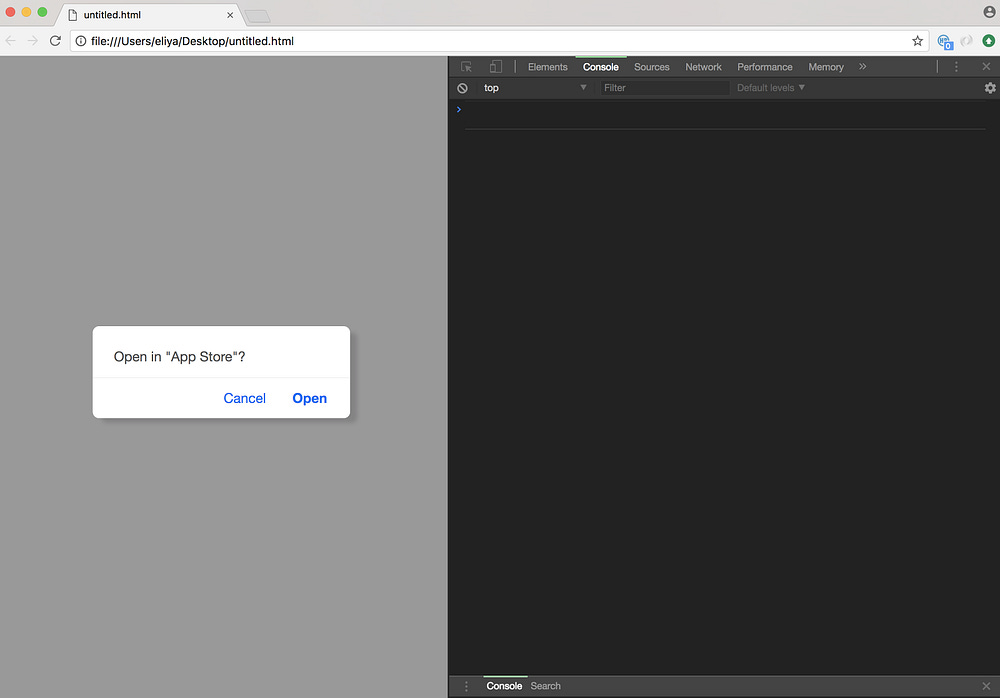Select the Search tab in bottom drawer
Screen dimensions: 1000x698
545,686
